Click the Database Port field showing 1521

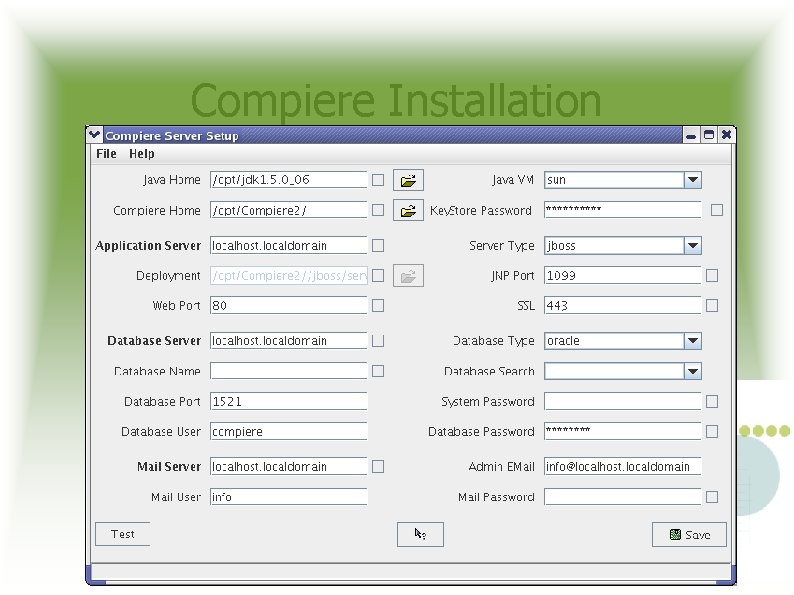[x=289, y=402]
